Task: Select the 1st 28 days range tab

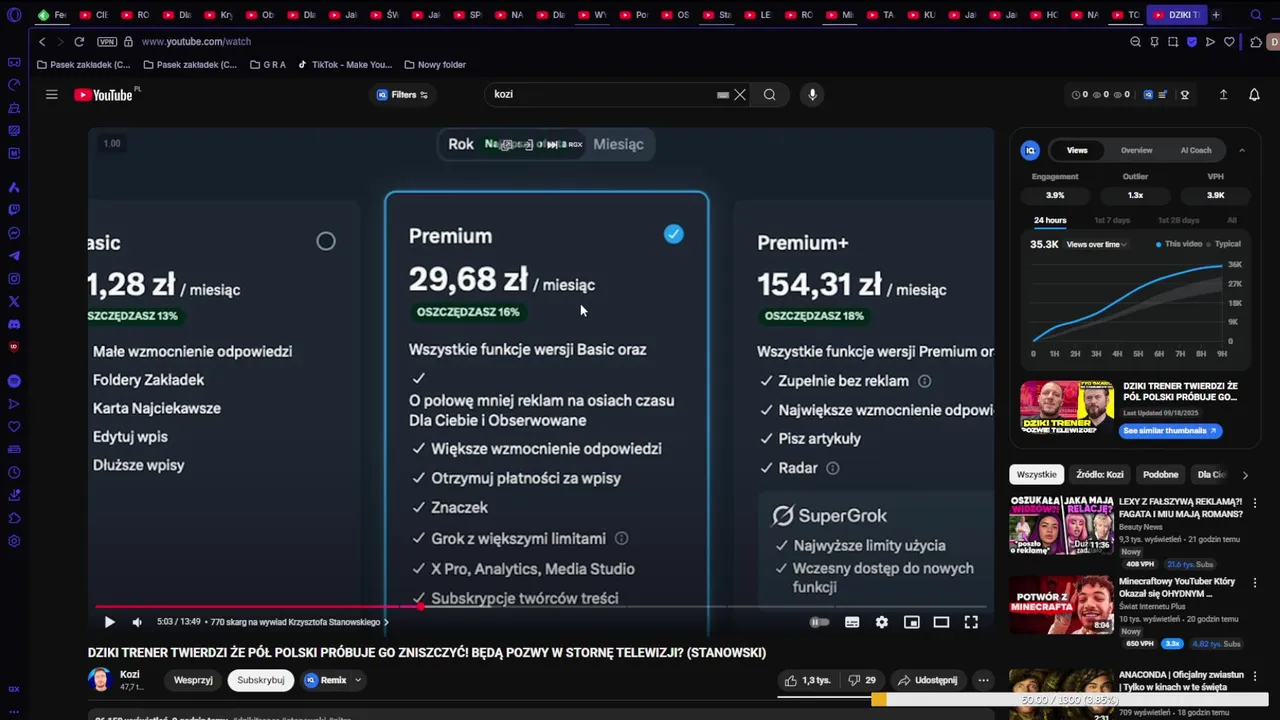Action: [x=1178, y=220]
